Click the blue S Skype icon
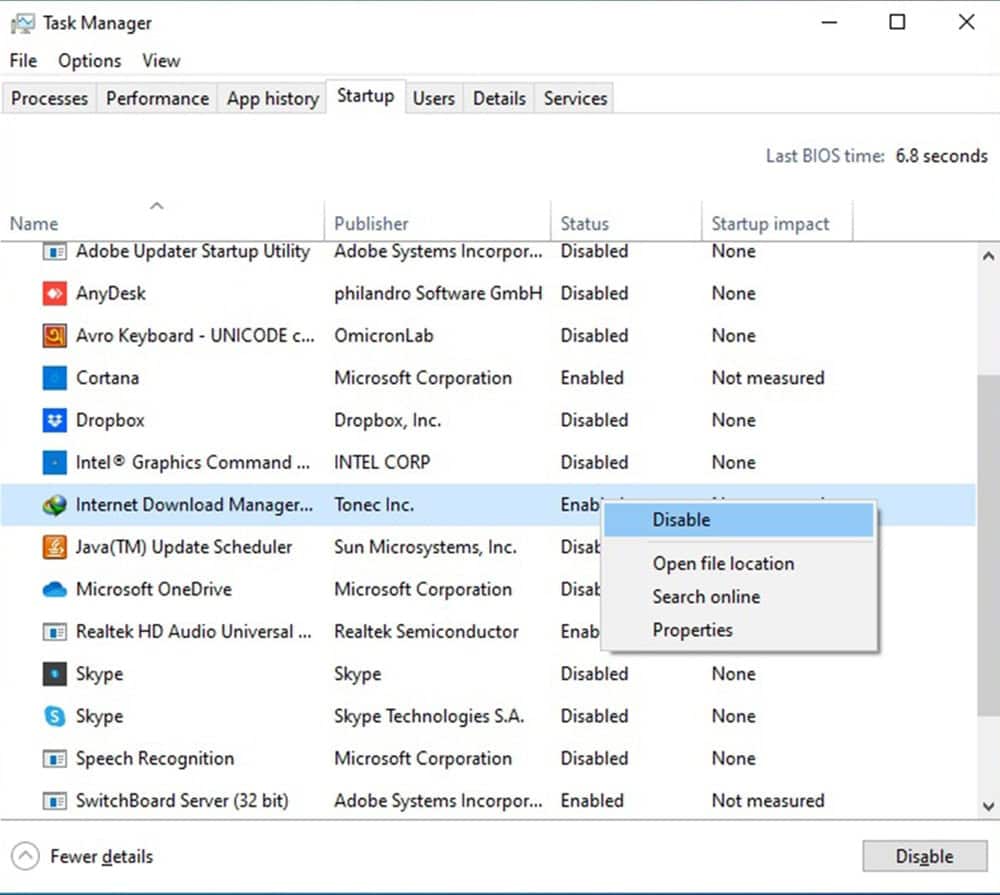The width and height of the screenshot is (1000, 895). tap(54, 716)
